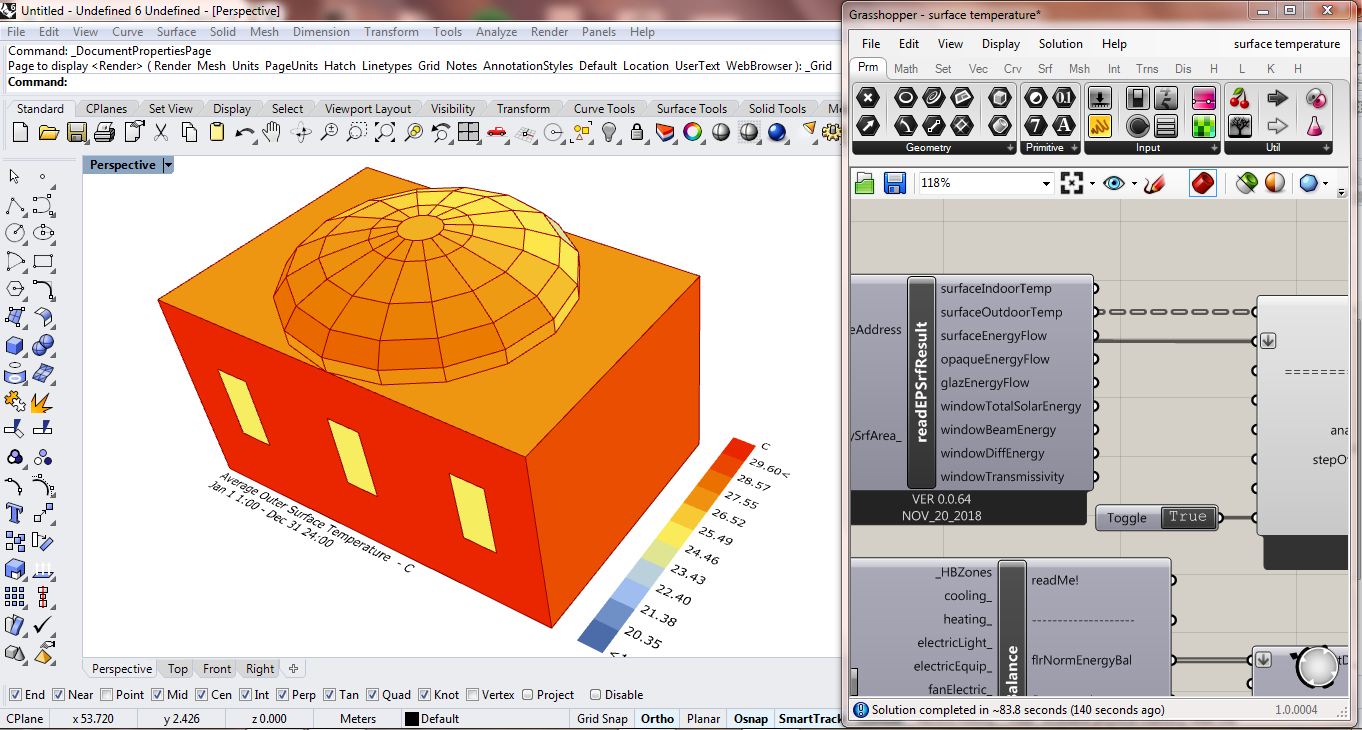Enable the Point osnap checkbox
This screenshot has height=730, width=1362.
coord(106,695)
